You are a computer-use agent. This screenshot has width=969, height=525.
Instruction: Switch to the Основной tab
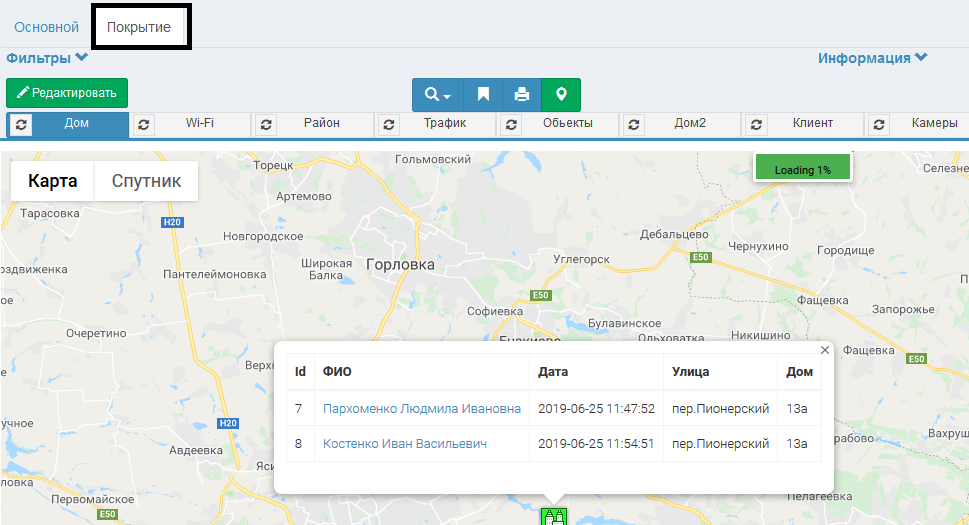click(x=46, y=27)
